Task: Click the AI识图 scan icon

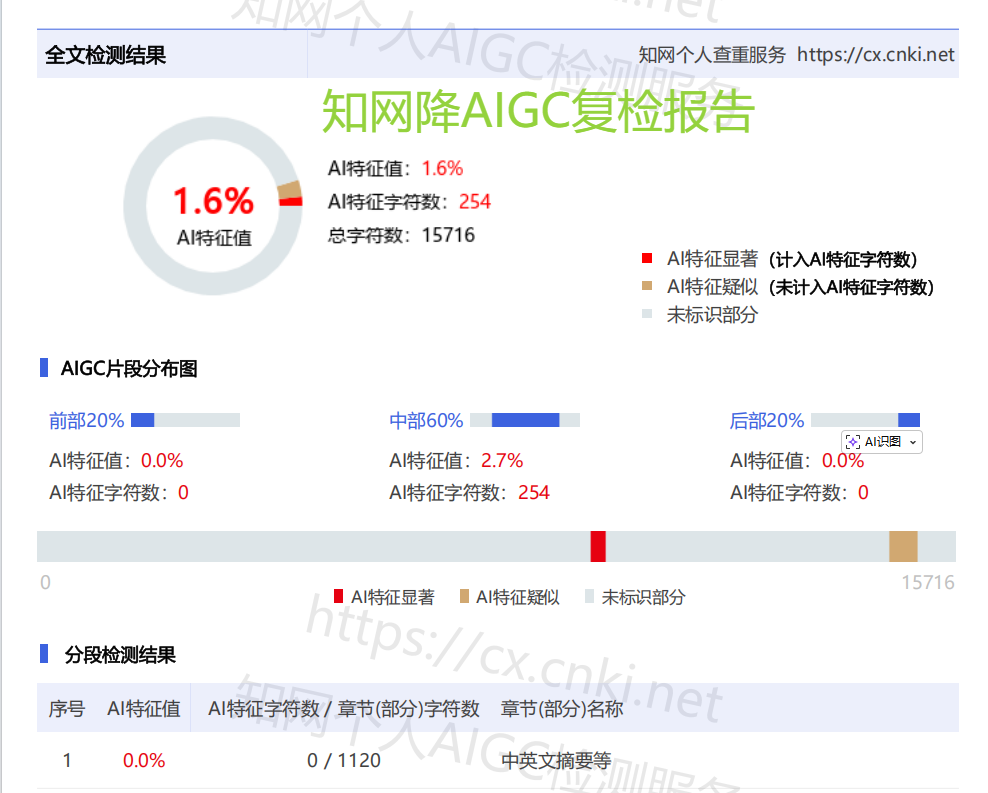Action: coord(853,442)
